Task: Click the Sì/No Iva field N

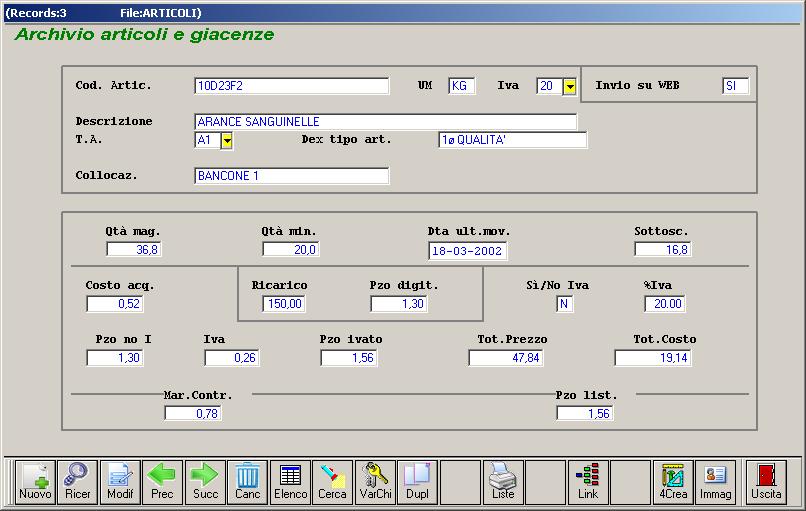Action: click(x=564, y=304)
